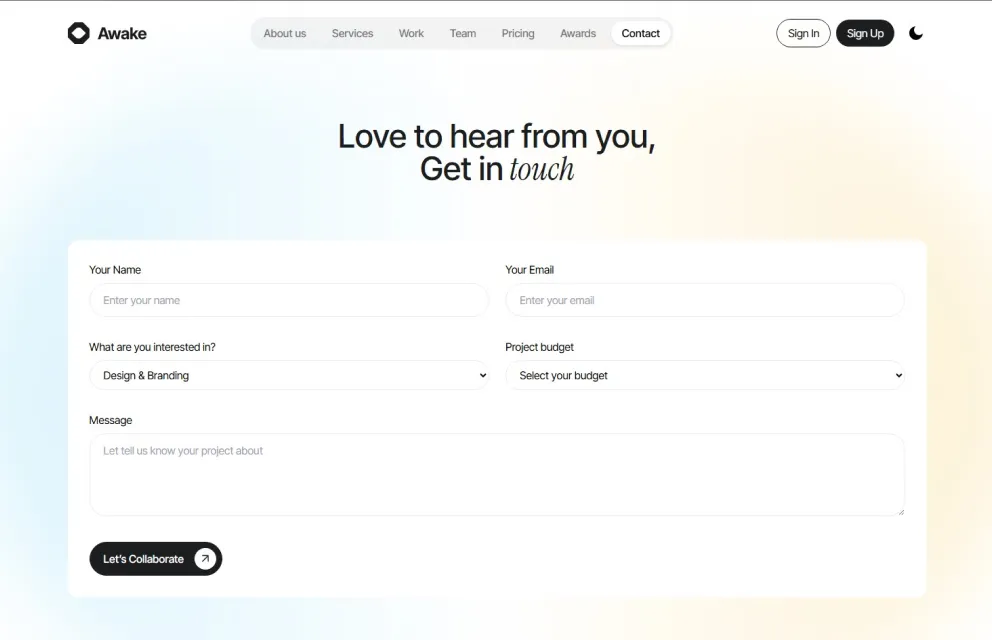Focus the Your Name input field
This screenshot has height=640, width=992.
pyautogui.click(x=288, y=300)
